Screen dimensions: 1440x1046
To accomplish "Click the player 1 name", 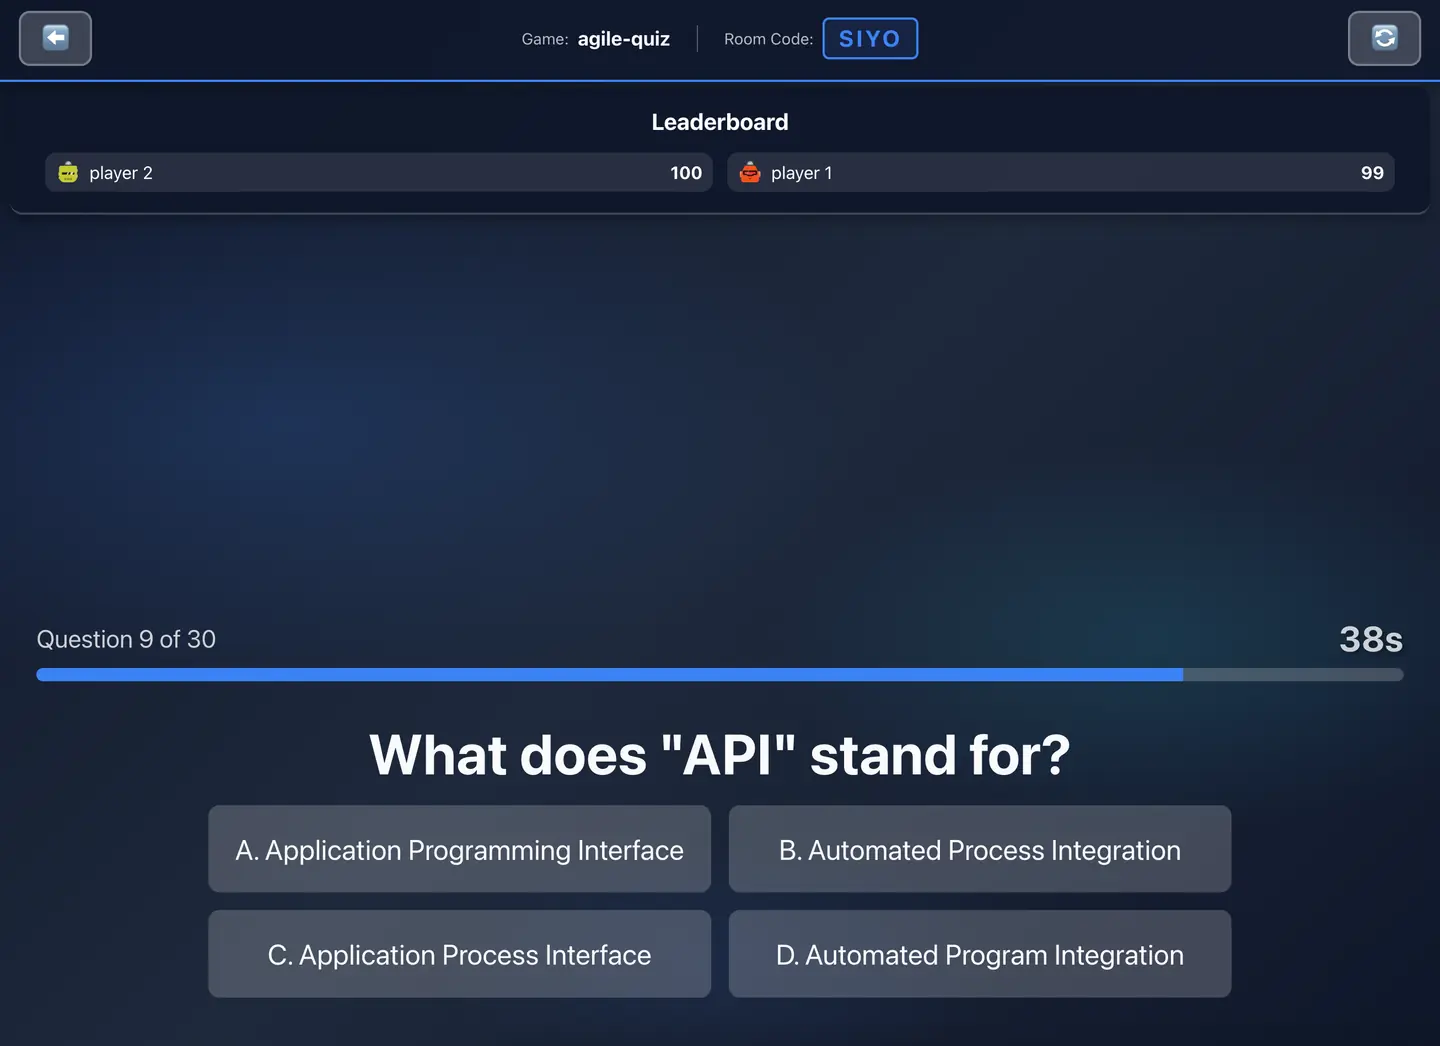I will click(802, 173).
